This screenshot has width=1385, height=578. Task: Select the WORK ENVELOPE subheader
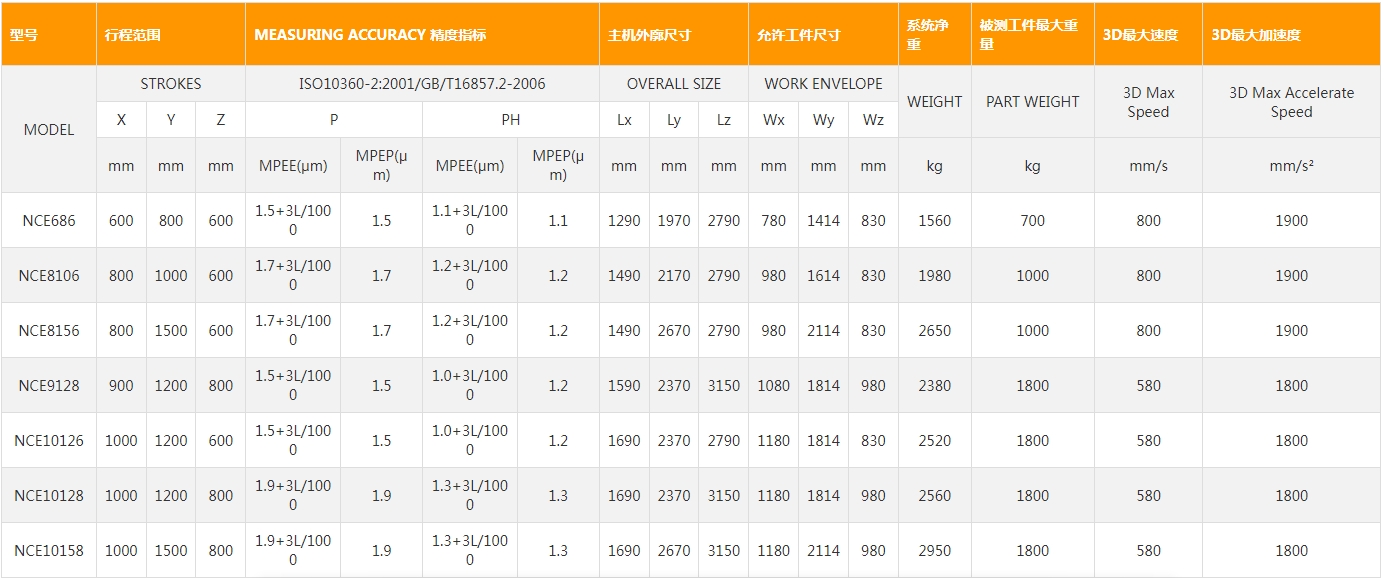[823, 84]
